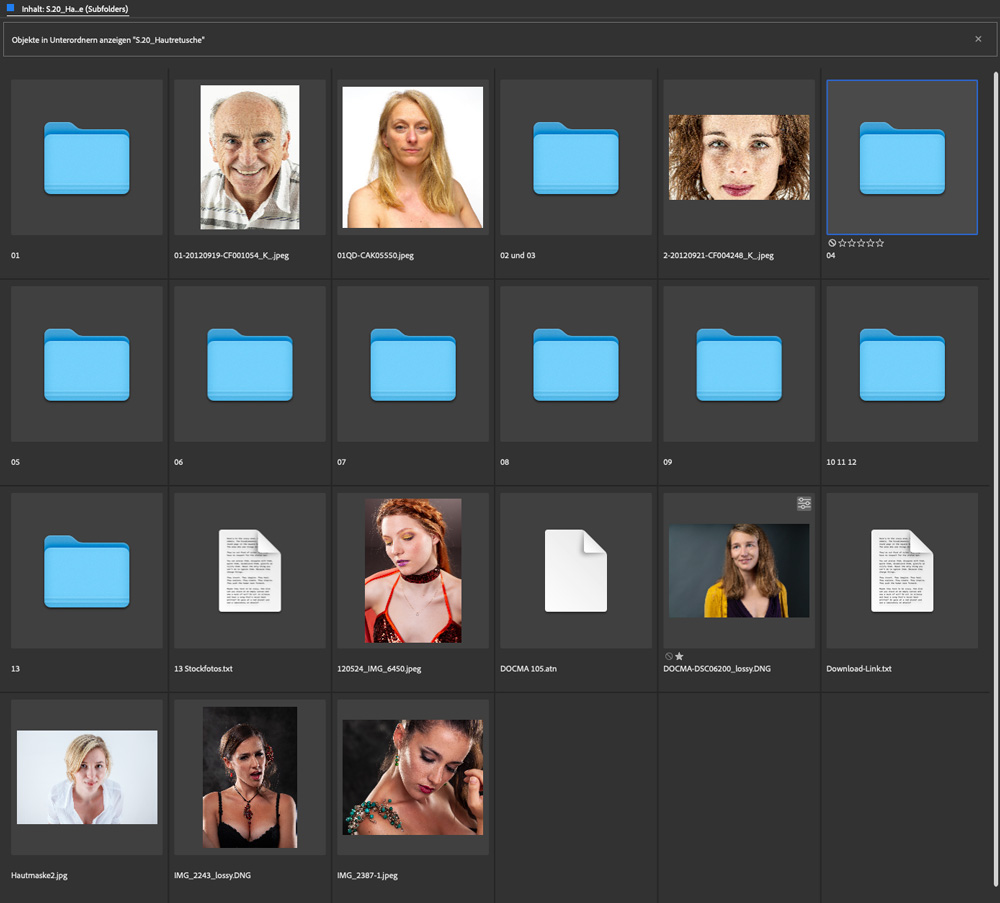Select the IMG_2387-1.jpeg thumbnail
The image size is (1000, 903).
click(412, 777)
